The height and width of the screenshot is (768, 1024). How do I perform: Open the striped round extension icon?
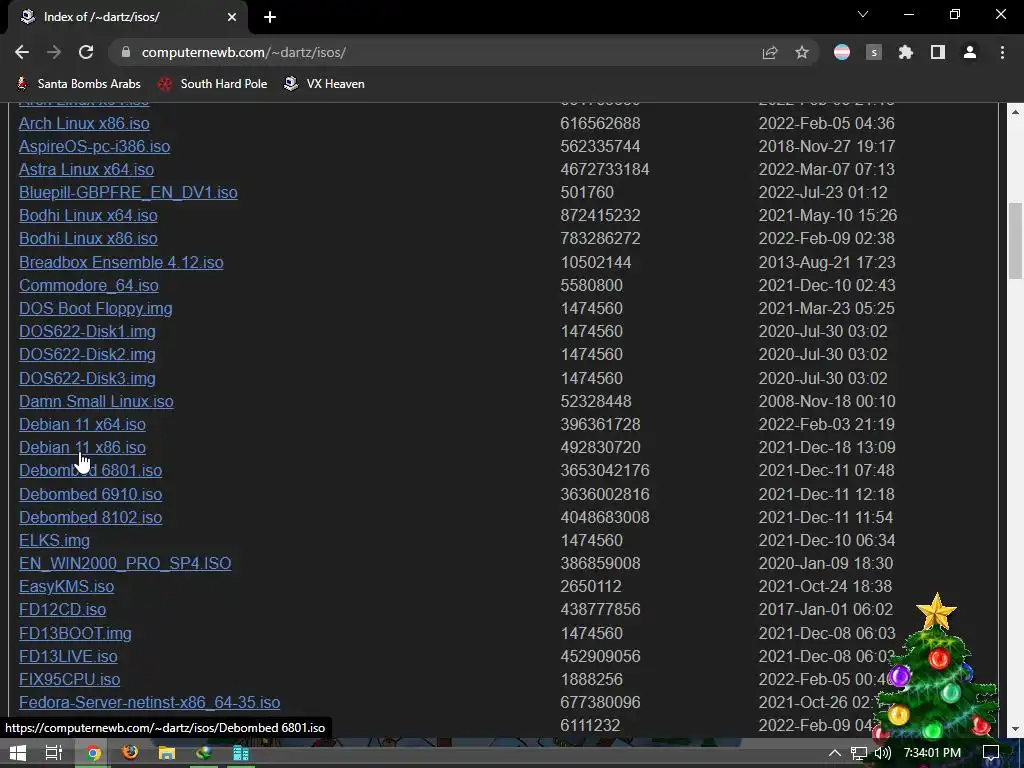[x=842, y=52]
